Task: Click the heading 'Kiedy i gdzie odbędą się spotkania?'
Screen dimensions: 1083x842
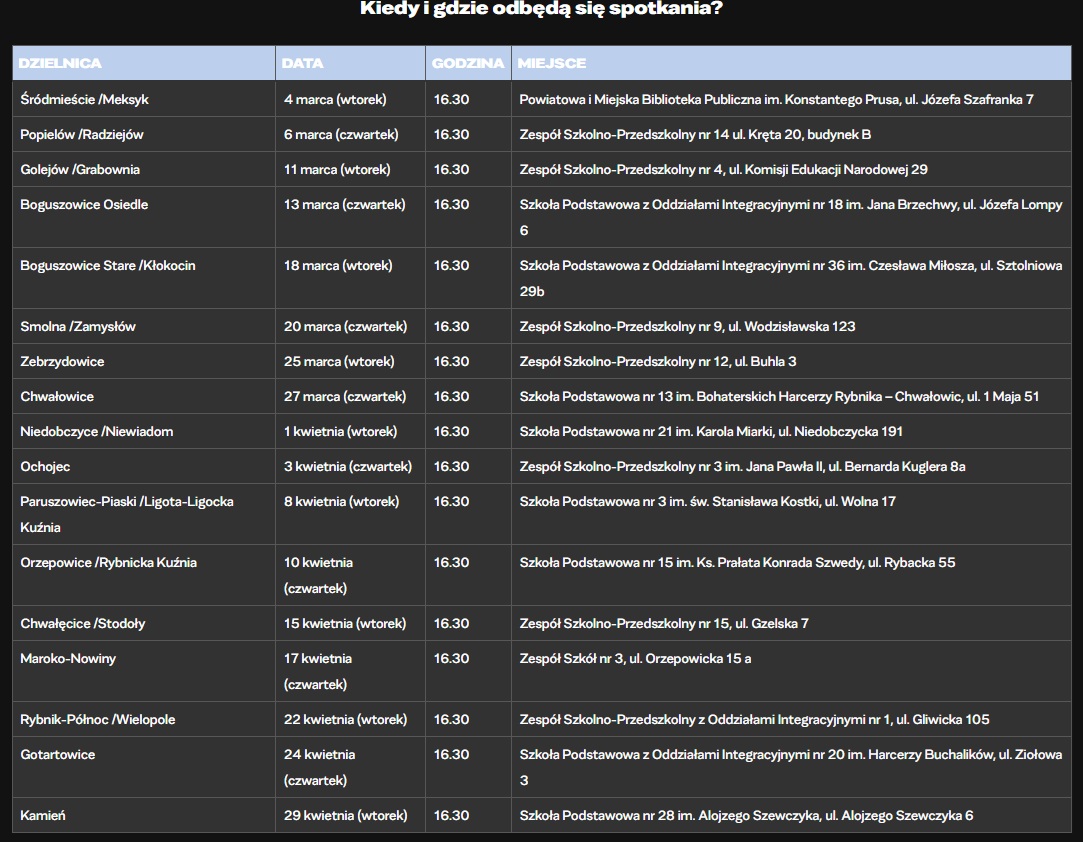Action: tap(541, 9)
